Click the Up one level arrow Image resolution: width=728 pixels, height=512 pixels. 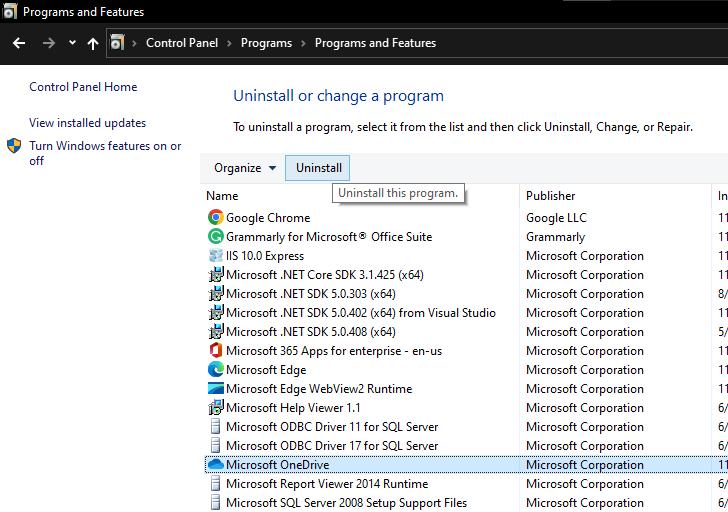(x=93, y=43)
